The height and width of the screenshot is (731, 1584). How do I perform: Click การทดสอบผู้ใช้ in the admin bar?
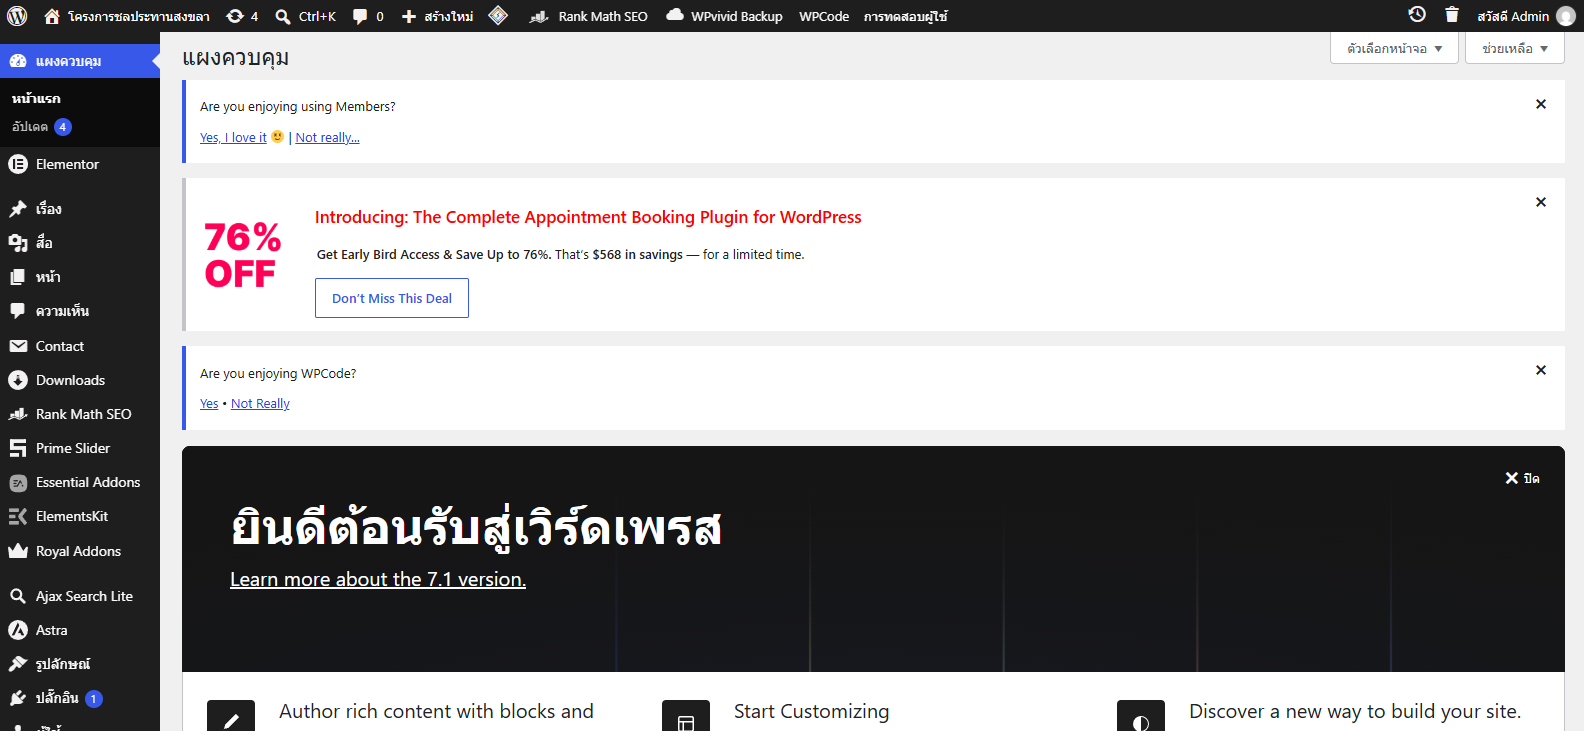pyautogui.click(x=906, y=16)
